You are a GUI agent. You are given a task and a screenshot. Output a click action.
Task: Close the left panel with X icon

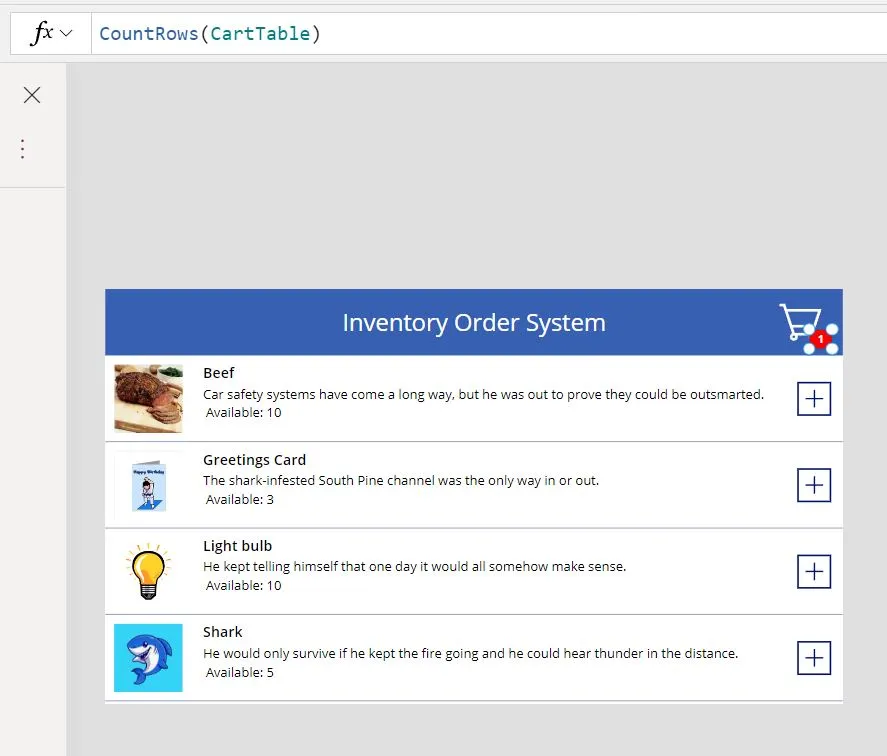[32, 95]
